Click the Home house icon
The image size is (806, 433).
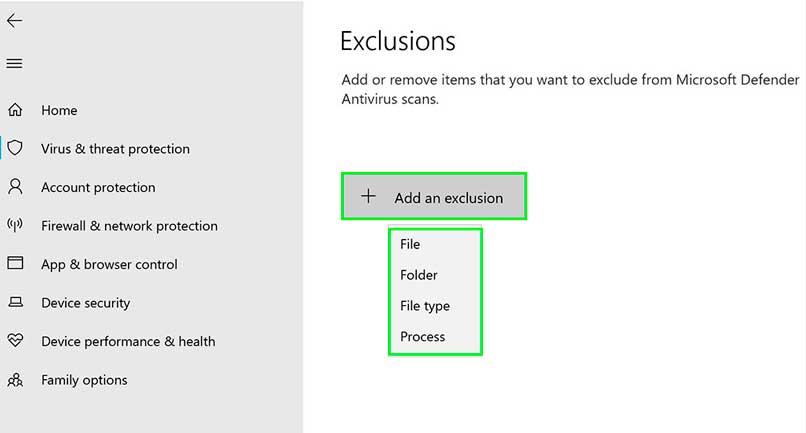(15, 110)
